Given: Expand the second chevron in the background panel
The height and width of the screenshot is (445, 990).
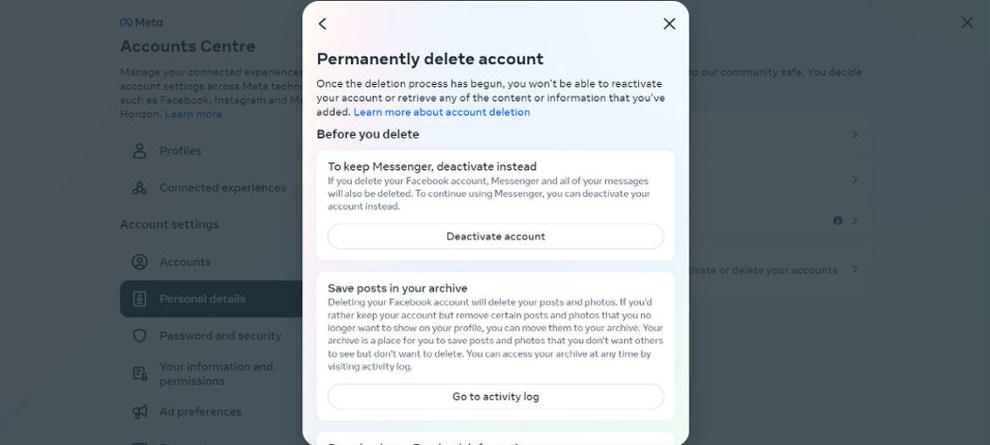Looking at the screenshot, I should pyautogui.click(x=855, y=179).
